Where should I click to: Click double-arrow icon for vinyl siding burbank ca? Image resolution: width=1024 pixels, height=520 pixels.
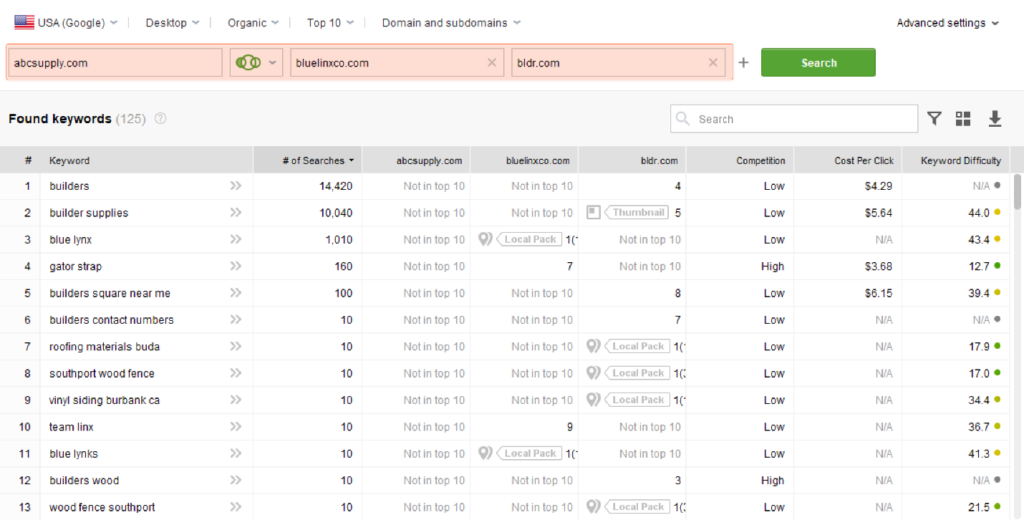236,400
